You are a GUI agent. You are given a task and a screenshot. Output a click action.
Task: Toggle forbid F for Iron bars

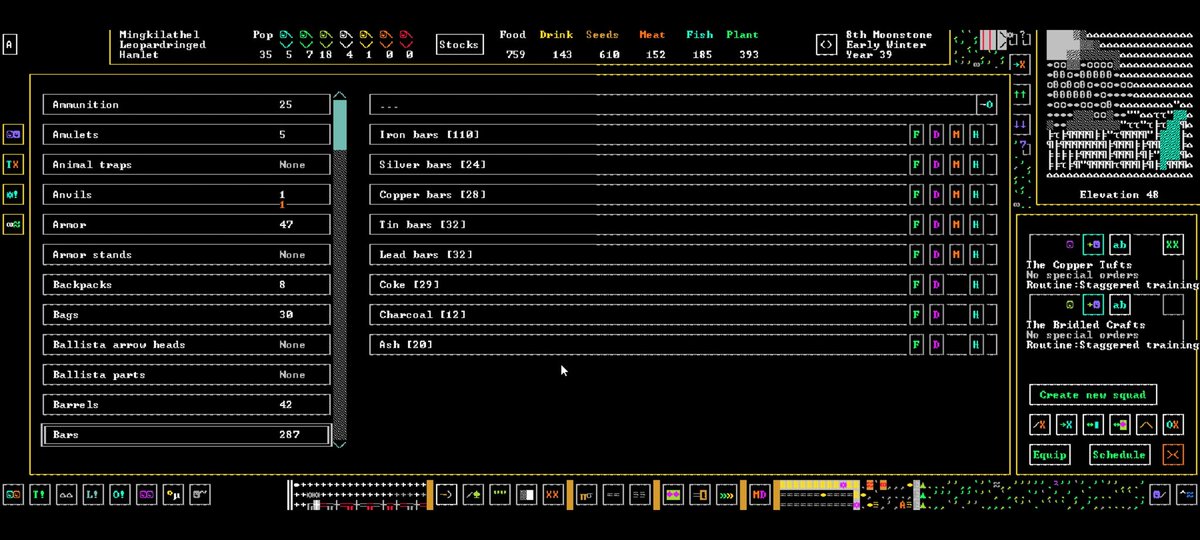click(x=916, y=135)
